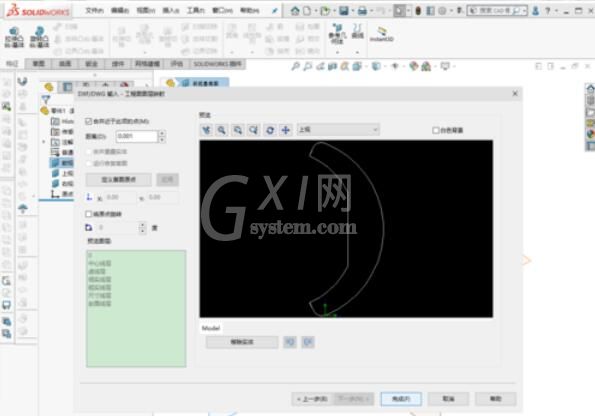Expand the Annotations node in feature tree

[43, 142]
